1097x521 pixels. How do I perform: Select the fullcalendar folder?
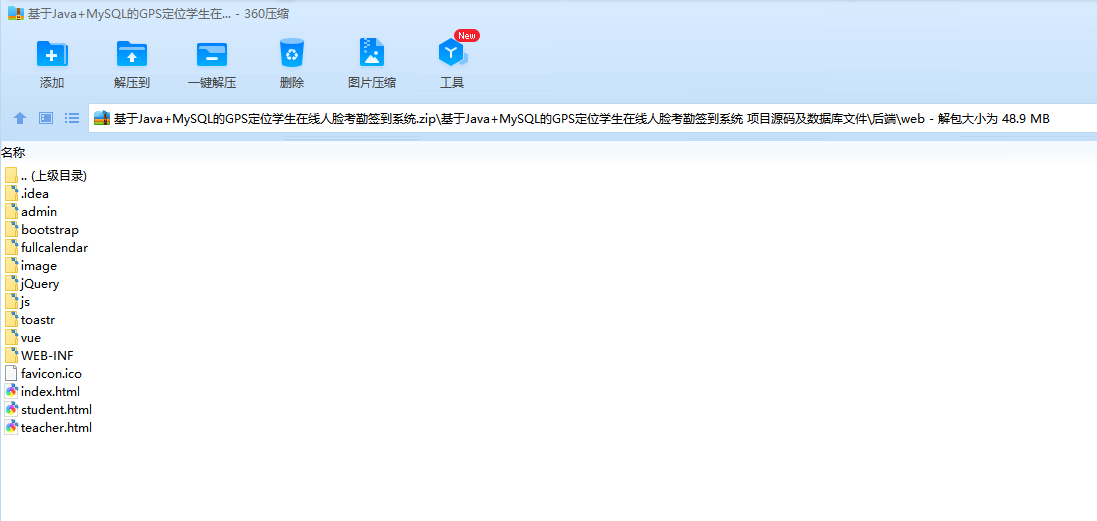click(x=46, y=248)
